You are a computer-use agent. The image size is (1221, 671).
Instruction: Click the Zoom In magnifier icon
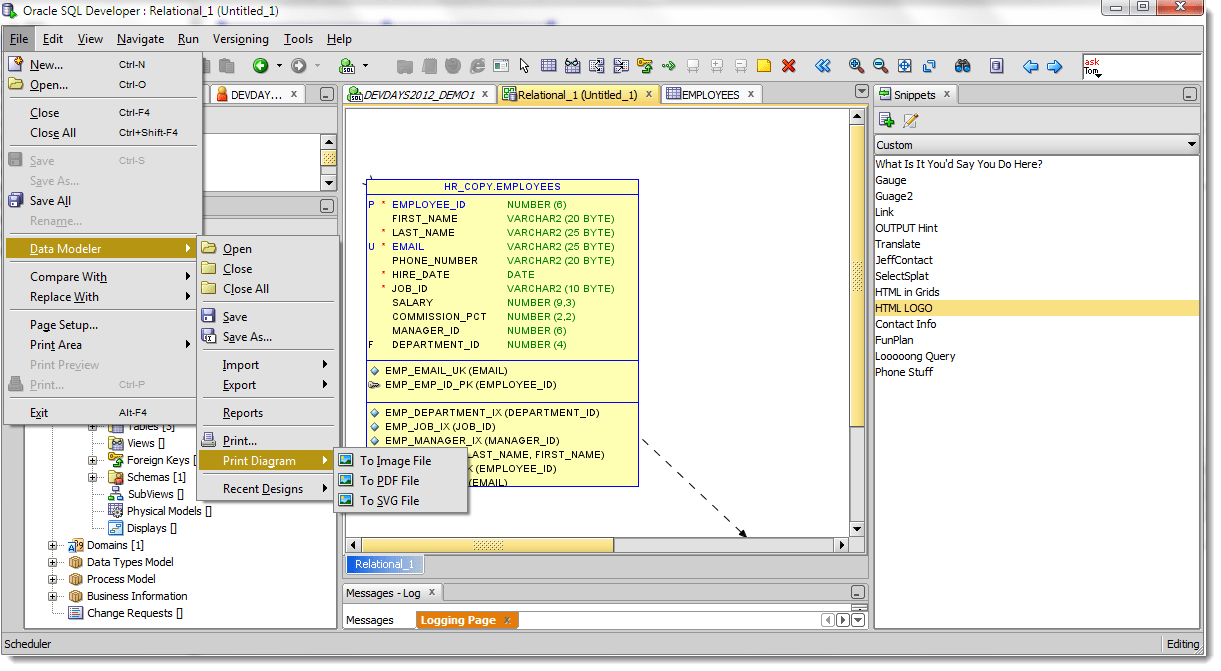(x=856, y=66)
